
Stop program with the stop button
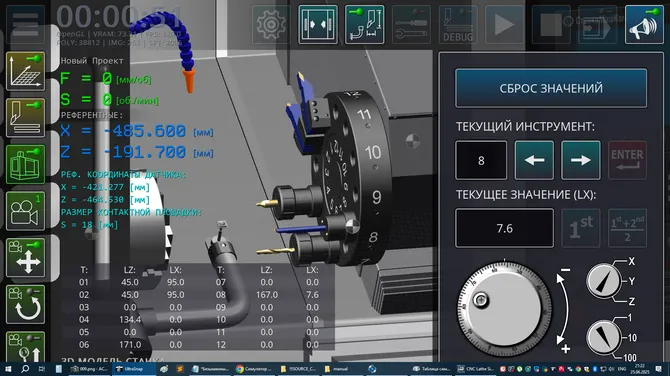551,24
